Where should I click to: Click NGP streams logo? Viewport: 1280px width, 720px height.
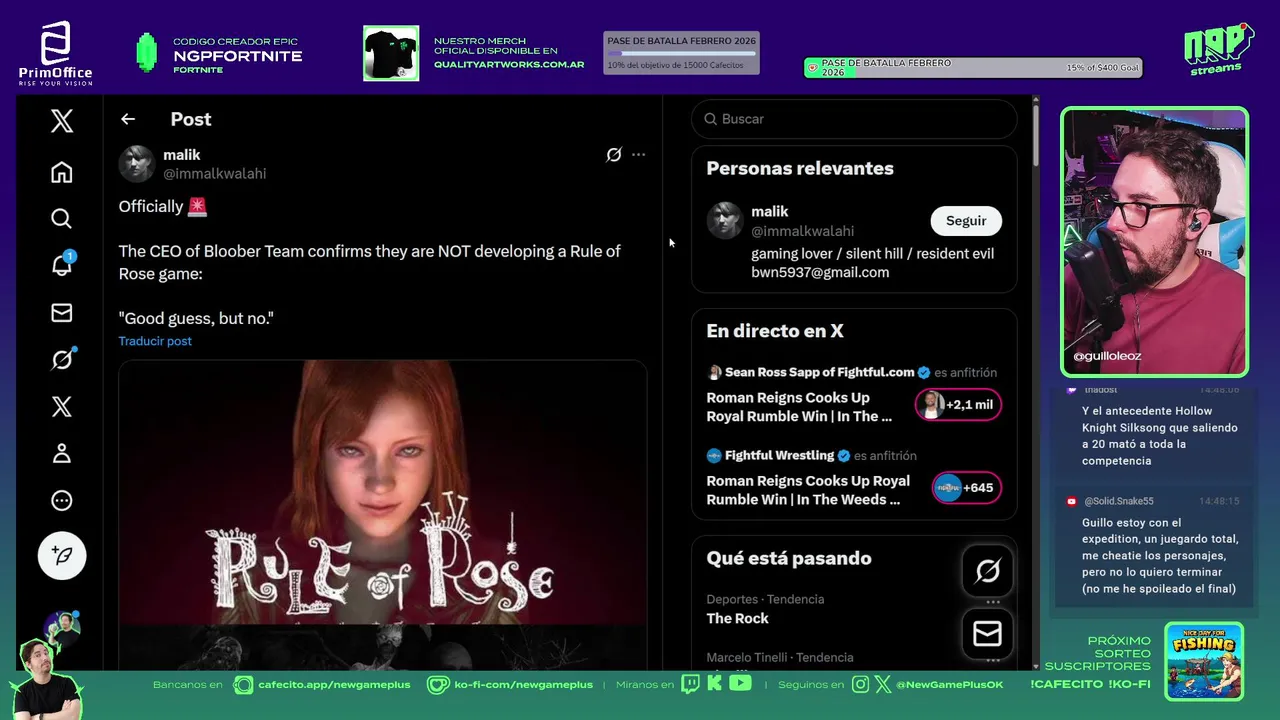pyautogui.click(x=1217, y=48)
